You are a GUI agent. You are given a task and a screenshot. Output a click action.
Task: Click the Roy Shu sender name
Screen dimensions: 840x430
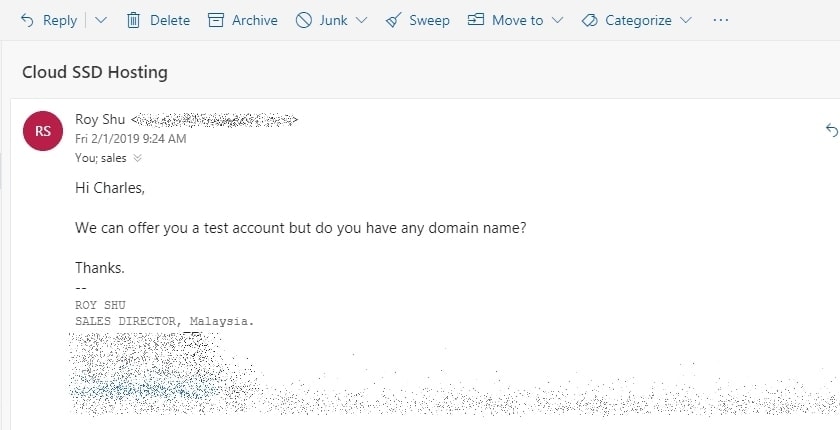tap(100, 119)
